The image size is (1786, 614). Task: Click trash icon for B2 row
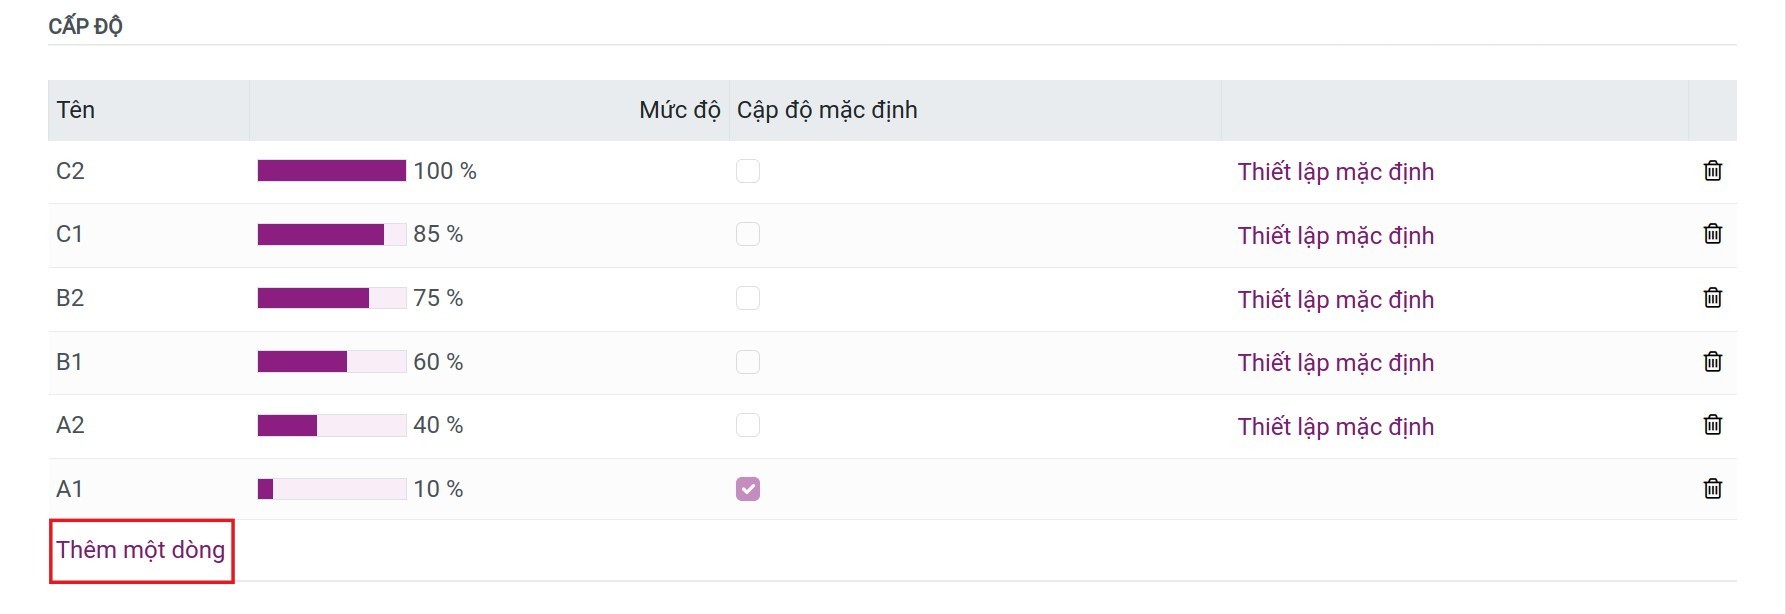(1712, 298)
